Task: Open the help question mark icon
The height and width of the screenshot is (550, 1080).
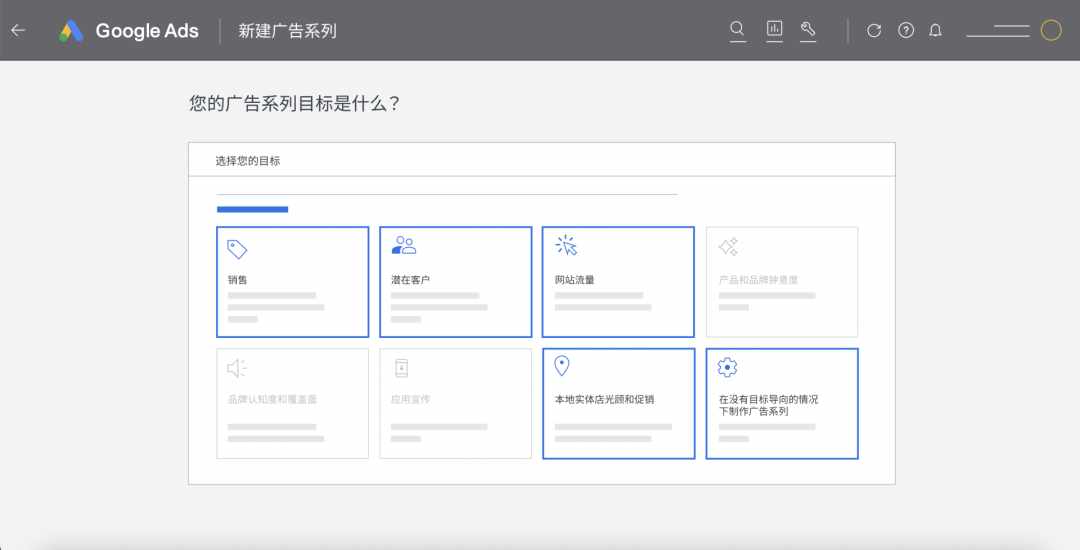Action: point(906,30)
